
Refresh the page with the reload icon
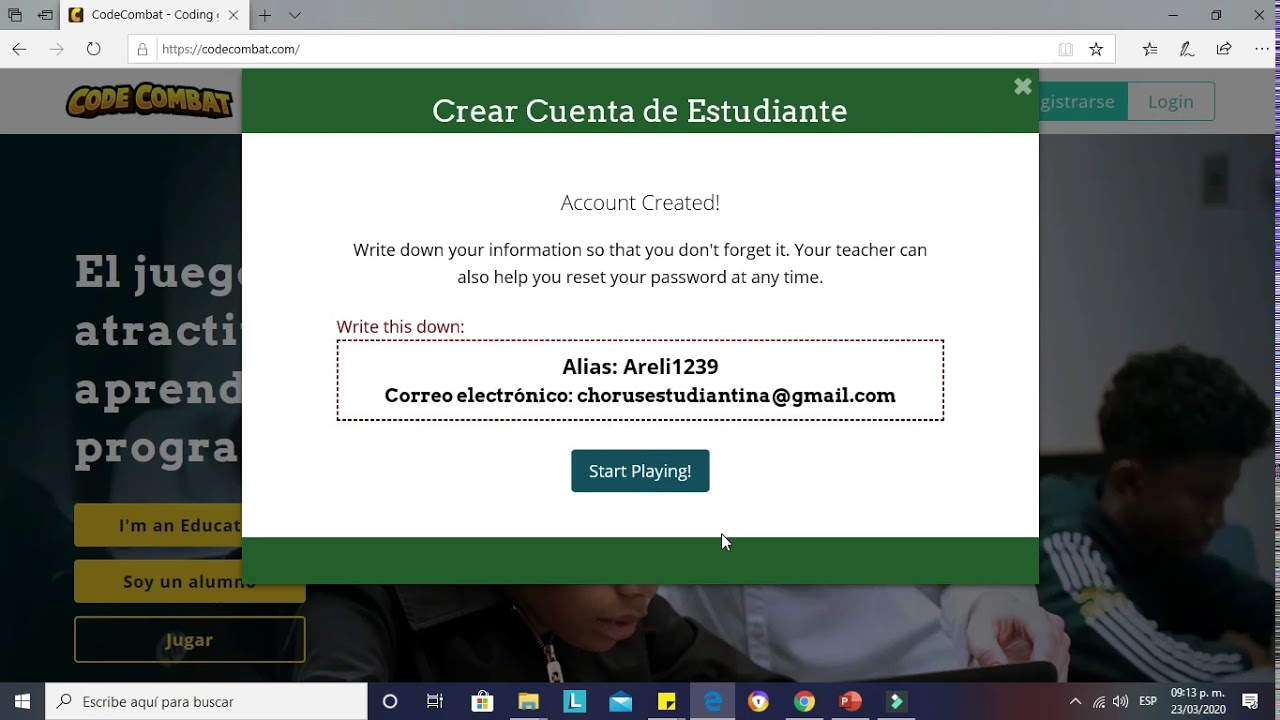pyautogui.click(x=93, y=49)
